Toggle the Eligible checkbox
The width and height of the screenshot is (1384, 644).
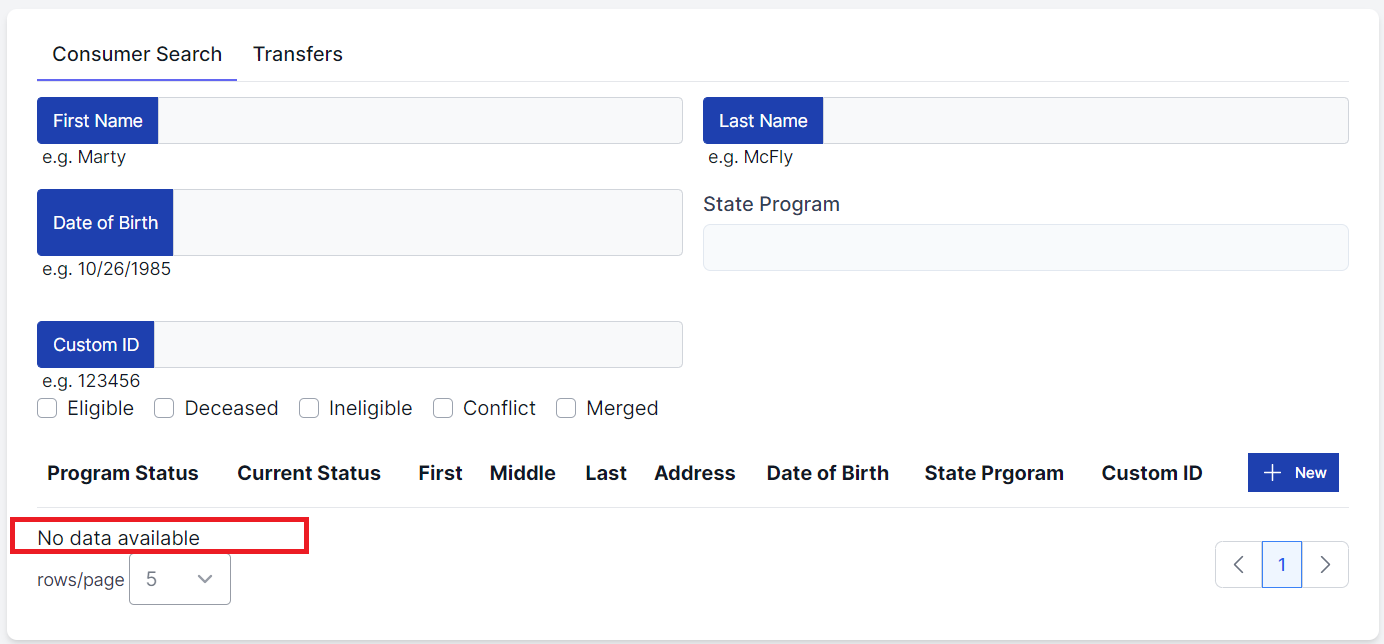(47, 408)
